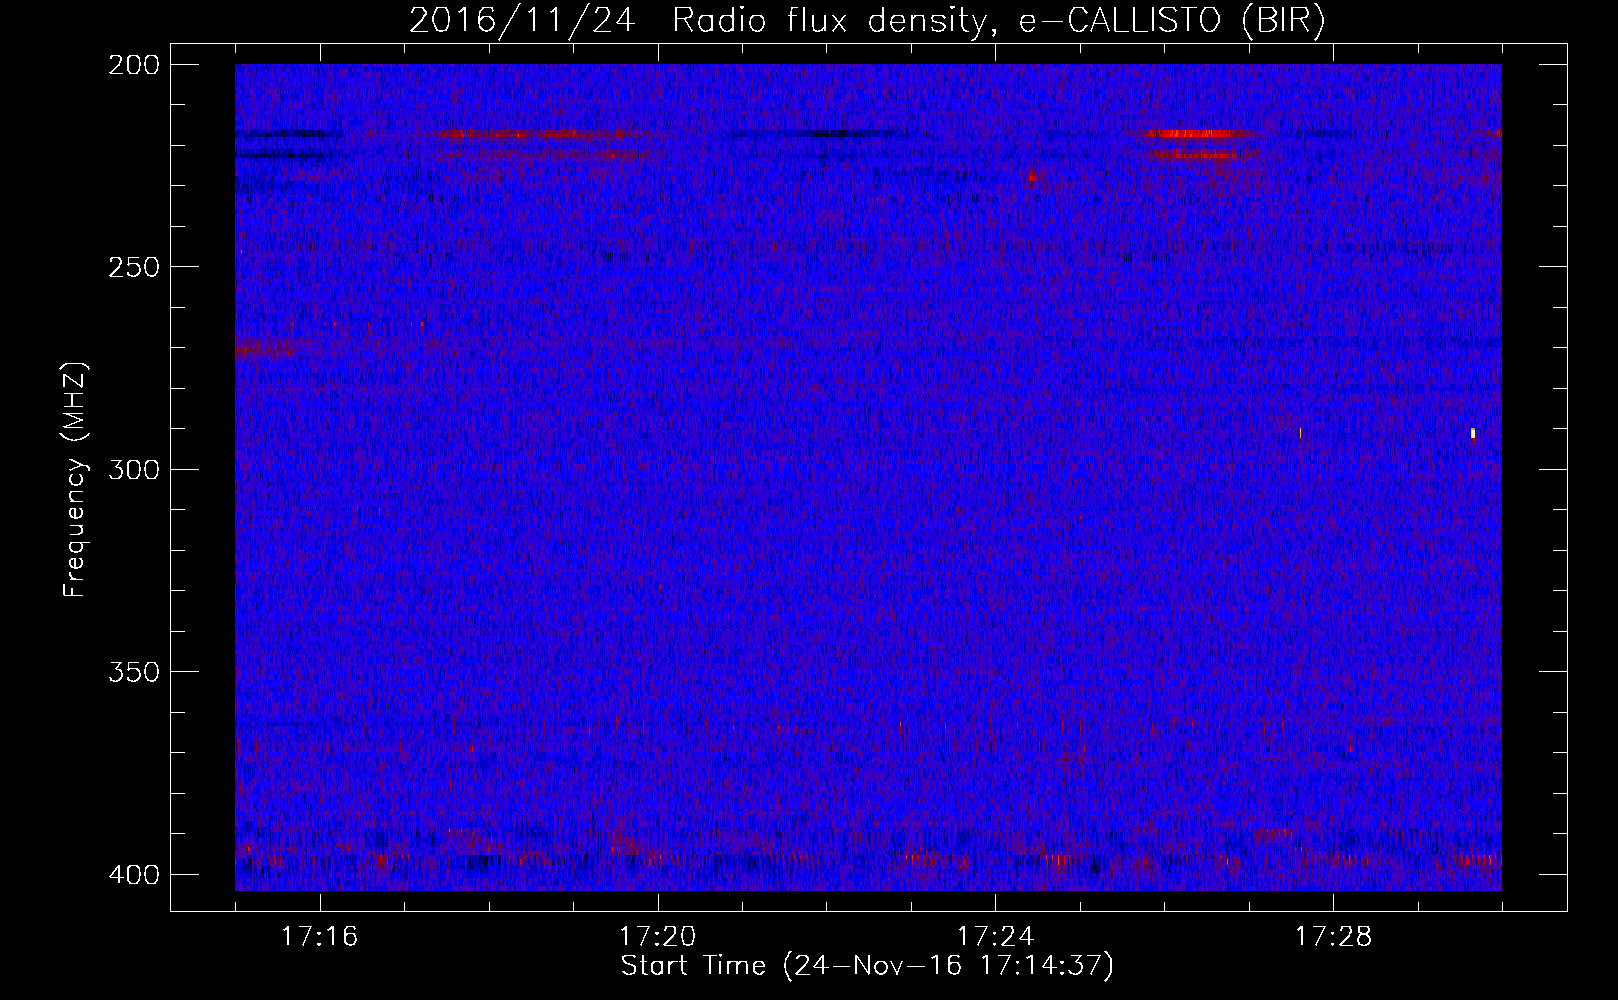Click the 17:28 time axis label
Viewport: 1618px width, 1000px height.
[x=1333, y=937]
